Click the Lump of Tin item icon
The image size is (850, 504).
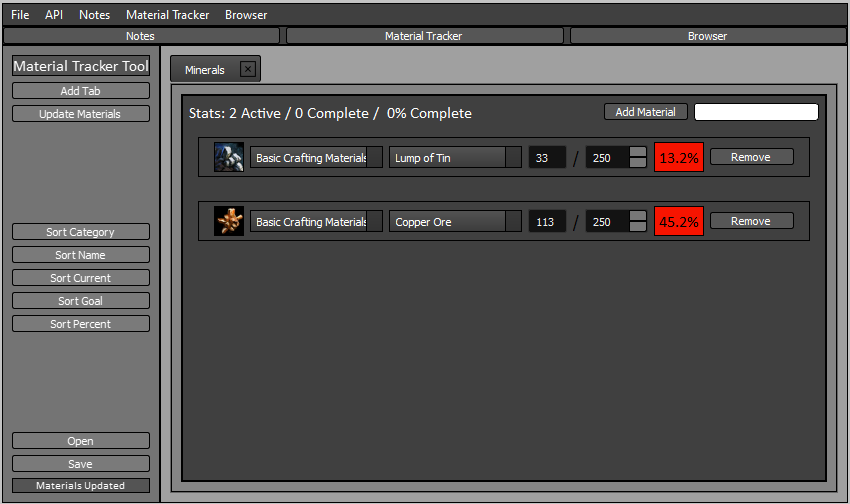click(229, 157)
